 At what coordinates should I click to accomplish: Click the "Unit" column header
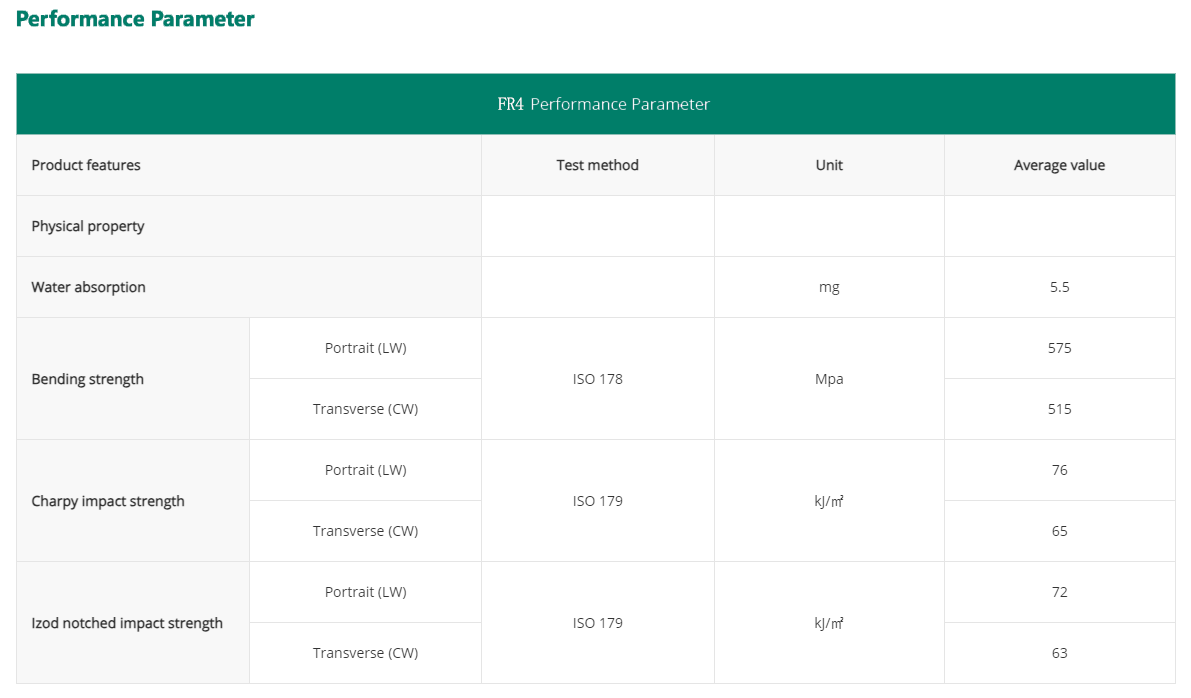pyautogui.click(x=829, y=165)
